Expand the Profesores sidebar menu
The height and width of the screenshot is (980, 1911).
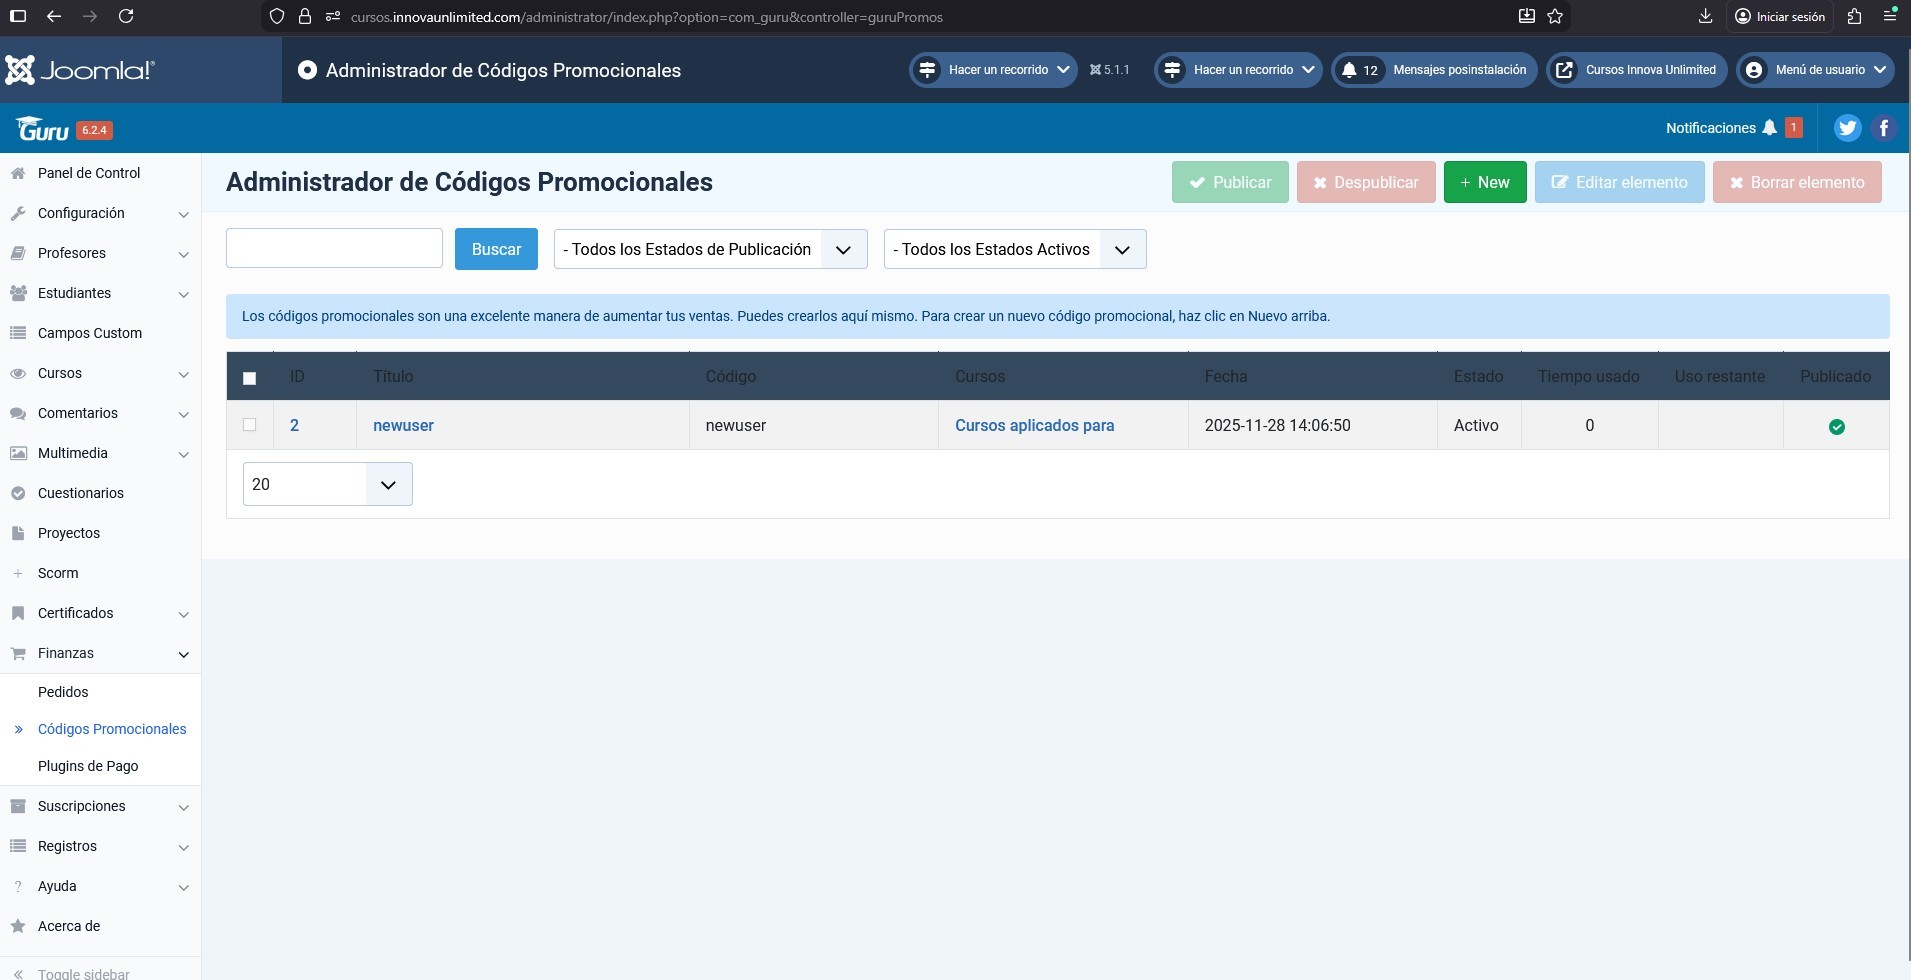pos(100,253)
